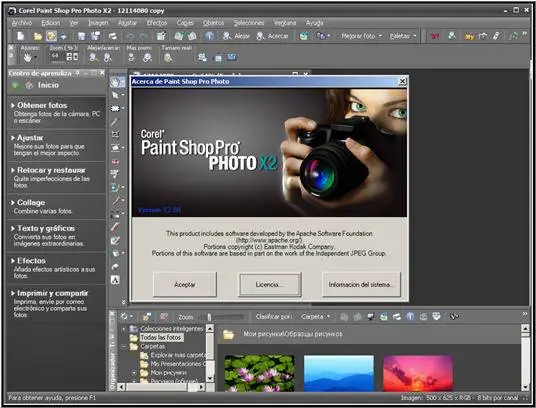Click the pink sunset thumbnail
The width and height of the screenshot is (536, 408).
tap(418, 373)
